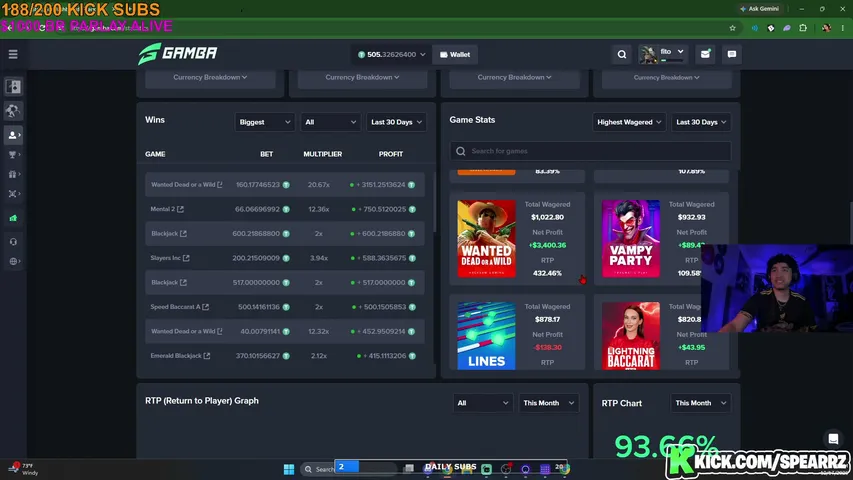Open the Lines game thumbnail

[486, 336]
